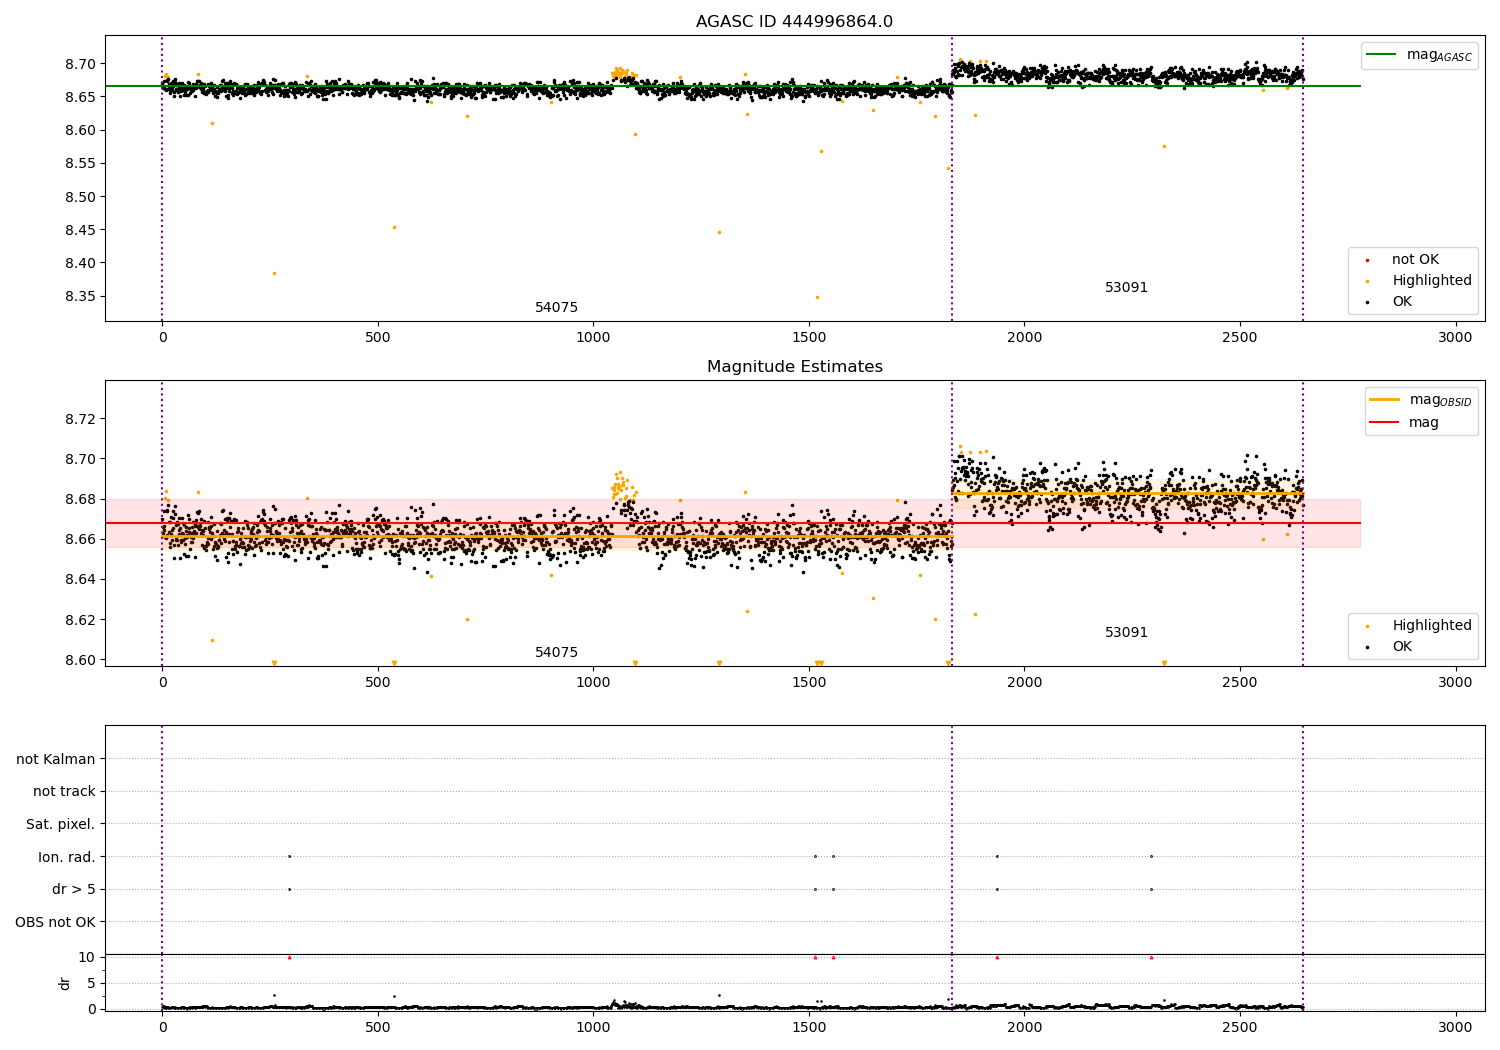Click the 'AGASC ID 444996864.0' plot title
The width and height of the screenshot is (1500, 1050).
(794, 22)
